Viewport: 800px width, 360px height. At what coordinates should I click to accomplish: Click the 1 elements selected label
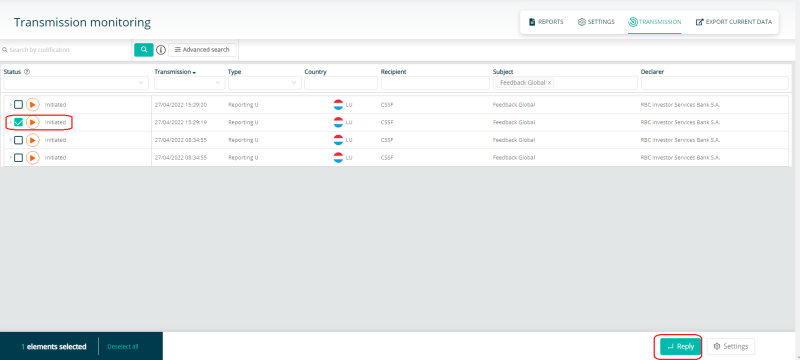pyautogui.click(x=54, y=346)
